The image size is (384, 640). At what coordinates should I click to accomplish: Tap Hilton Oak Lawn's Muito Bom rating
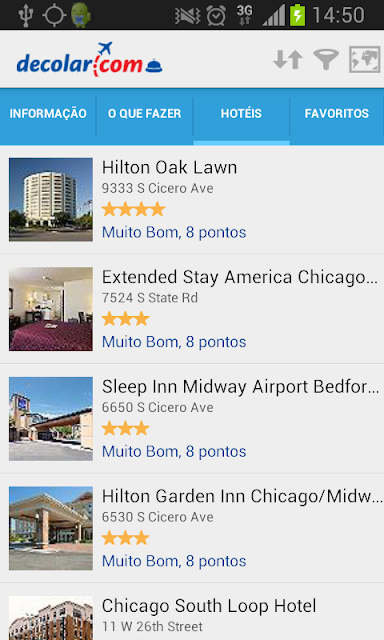point(174,232)
